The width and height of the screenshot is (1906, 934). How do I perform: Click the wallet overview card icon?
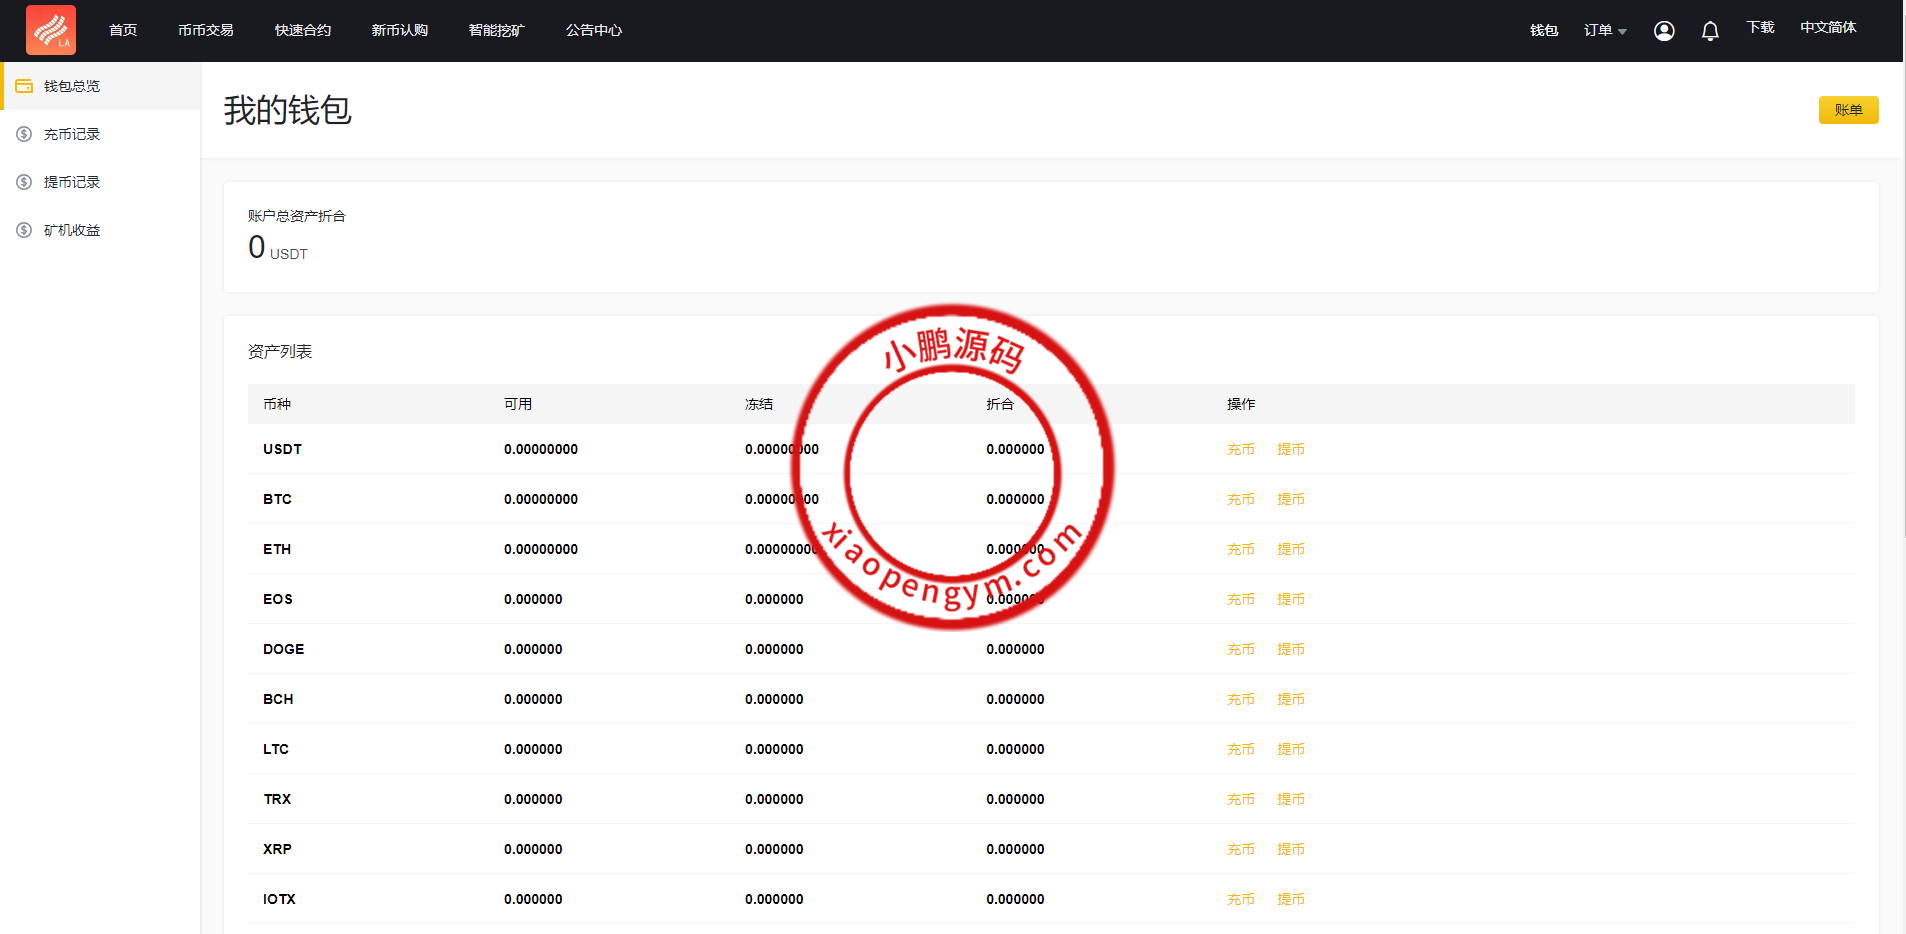(24, 86)
